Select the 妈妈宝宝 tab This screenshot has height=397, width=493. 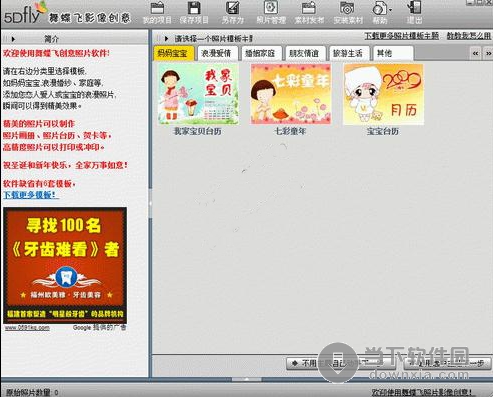[173, 53]
